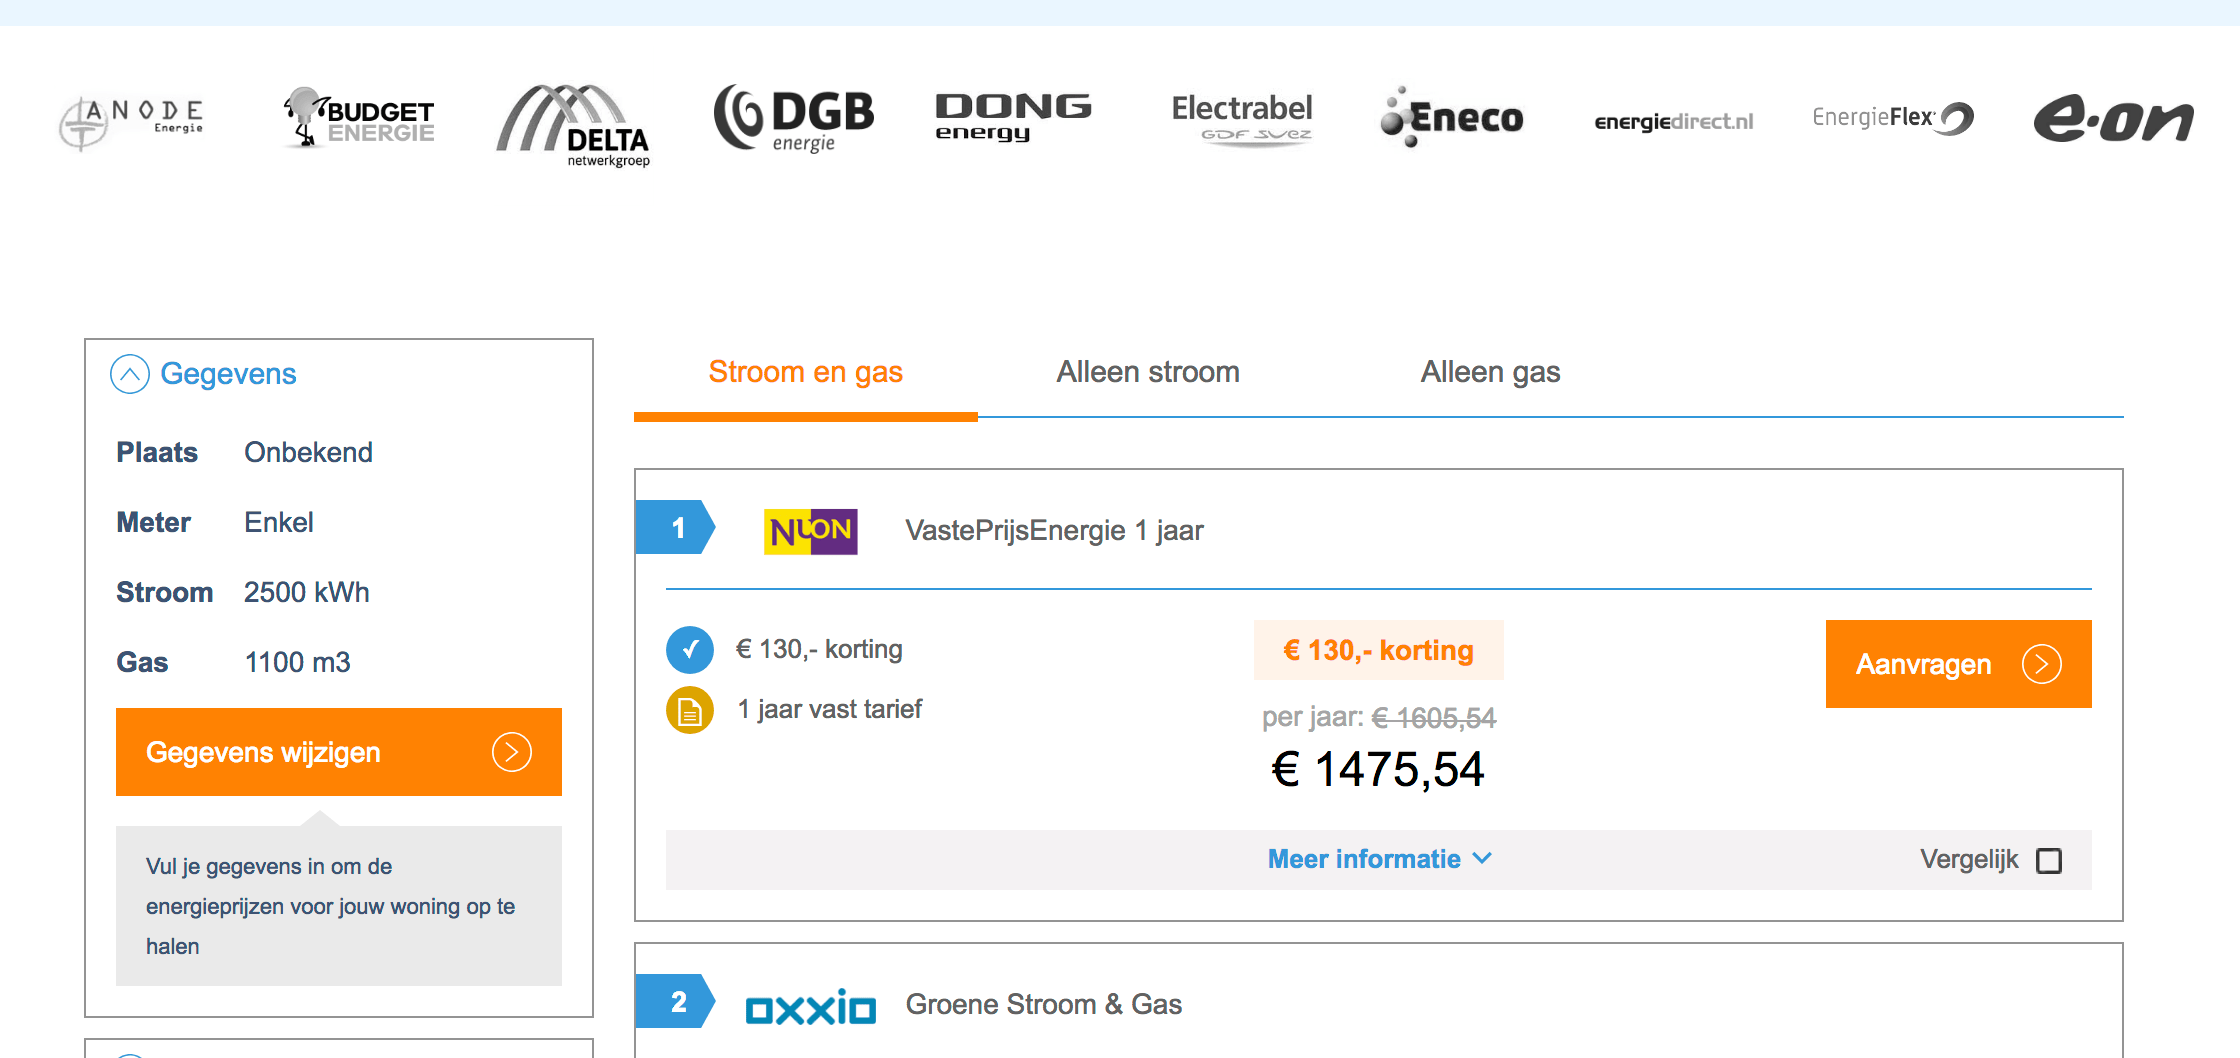
Task: Click the E.ON logo
Action: point(2113,119)
